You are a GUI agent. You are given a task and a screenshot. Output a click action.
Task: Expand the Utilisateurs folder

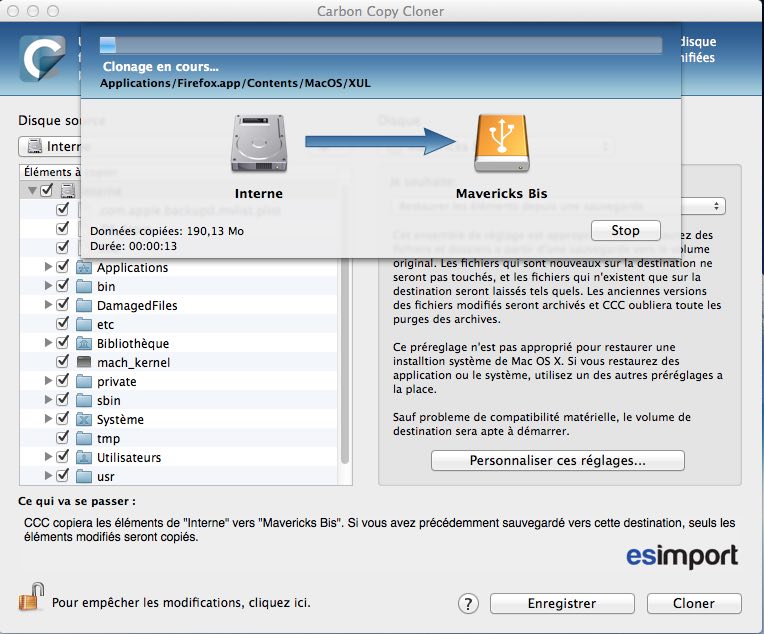(x=48, y=457)
